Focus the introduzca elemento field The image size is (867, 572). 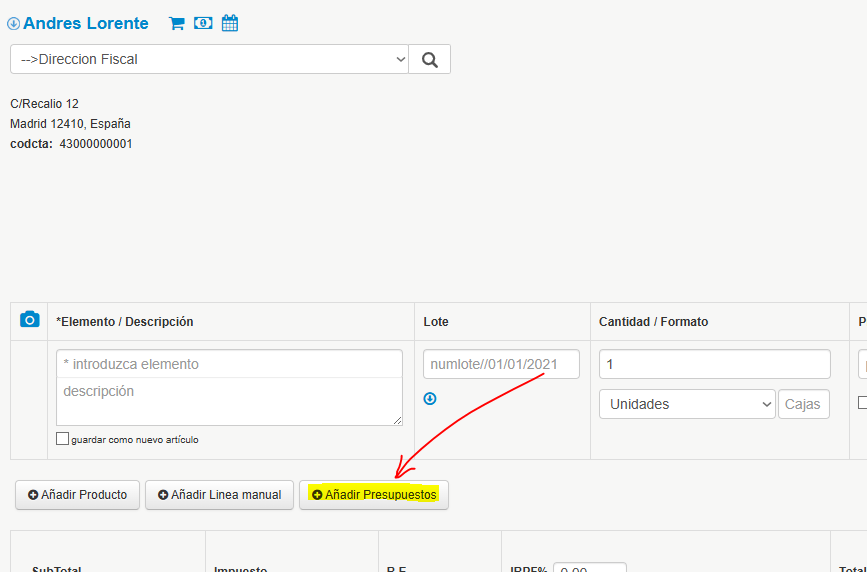coord(229,364)
